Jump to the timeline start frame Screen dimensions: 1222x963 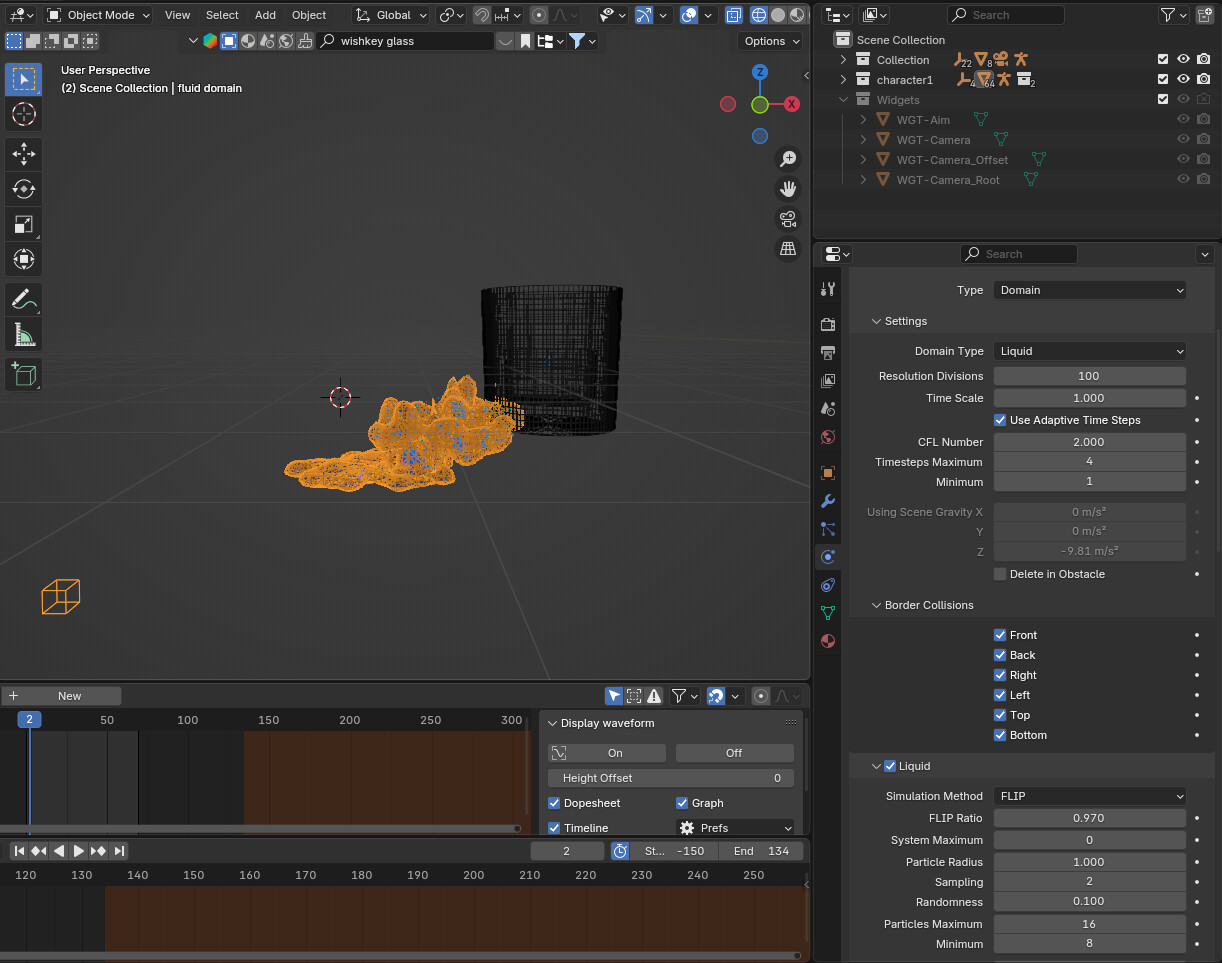pos(19,851)
